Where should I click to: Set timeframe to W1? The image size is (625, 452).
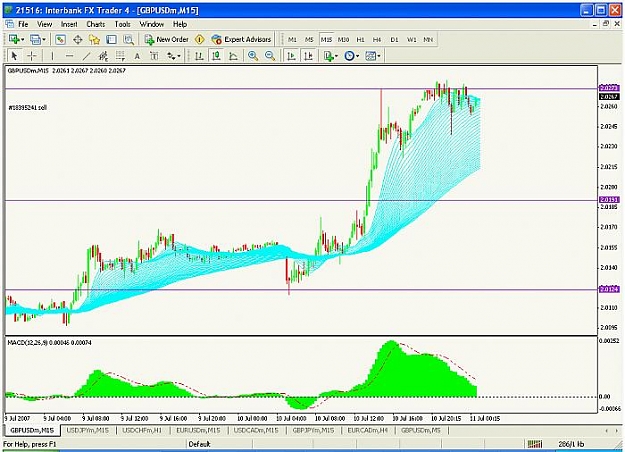coord(411,39)
